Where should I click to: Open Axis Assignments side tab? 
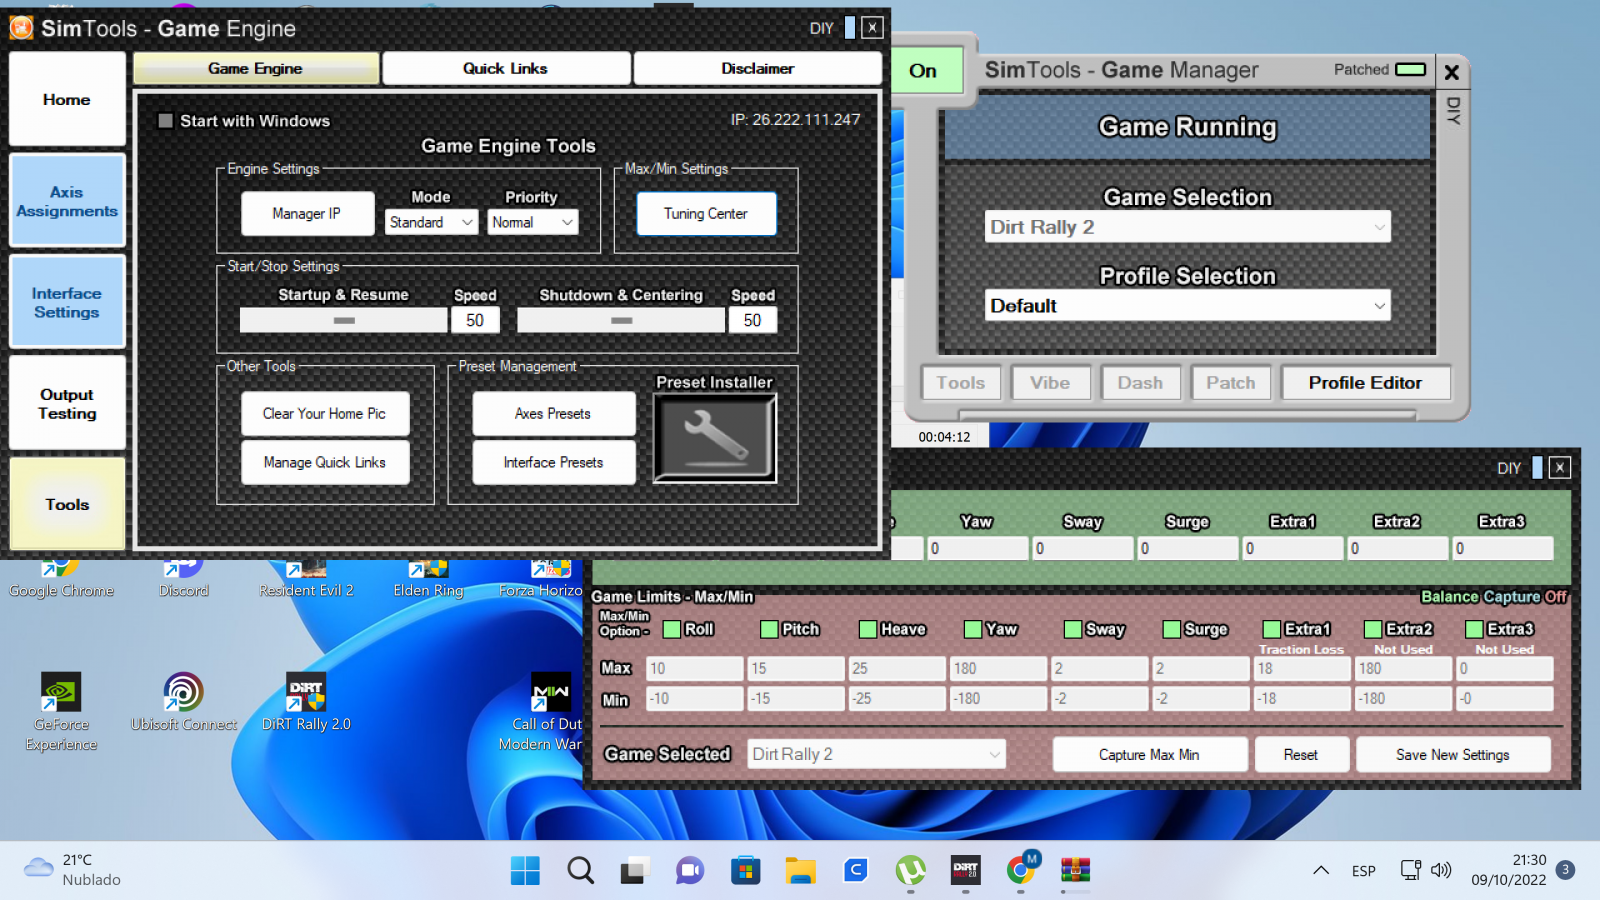[x=67, y=201]
